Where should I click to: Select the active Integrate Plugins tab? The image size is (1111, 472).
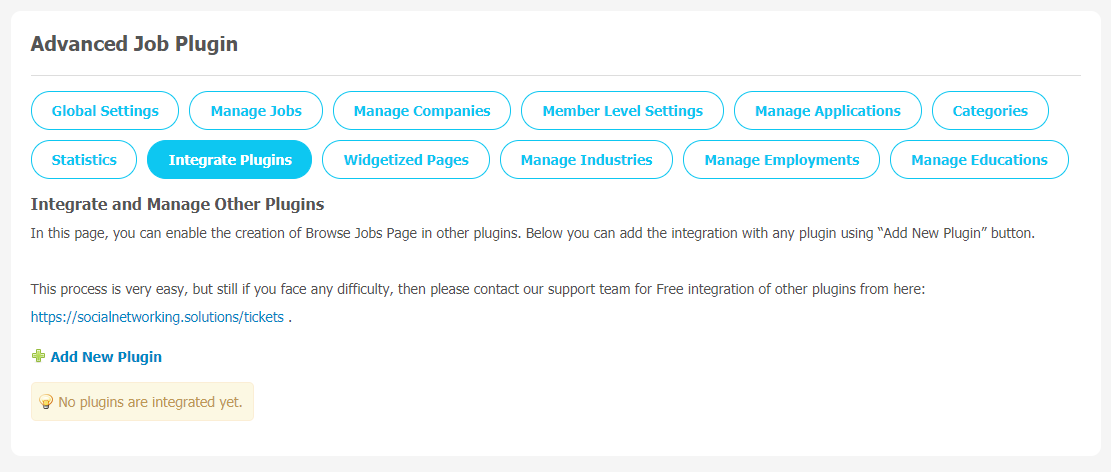tap(230, 159)
